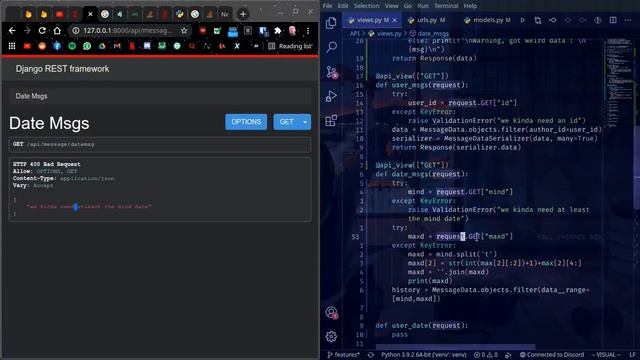Click the features* git branch
Viewport: 640px width, 360px height.
(344, 355)
